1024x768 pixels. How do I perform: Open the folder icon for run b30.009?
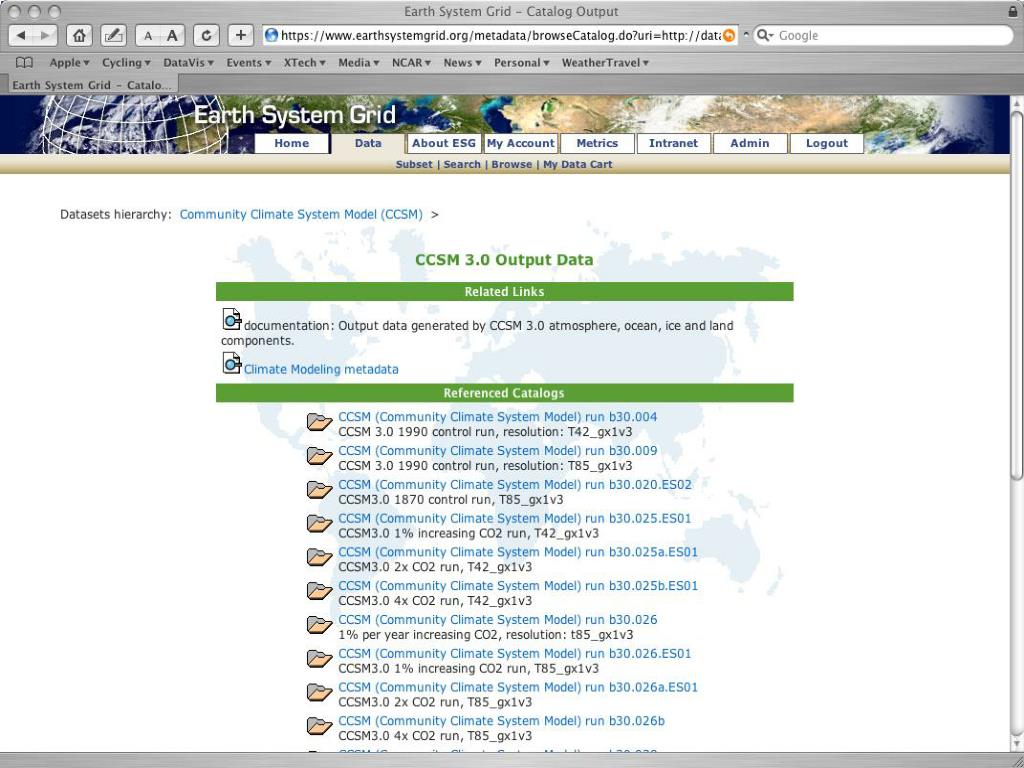point(319,456)
